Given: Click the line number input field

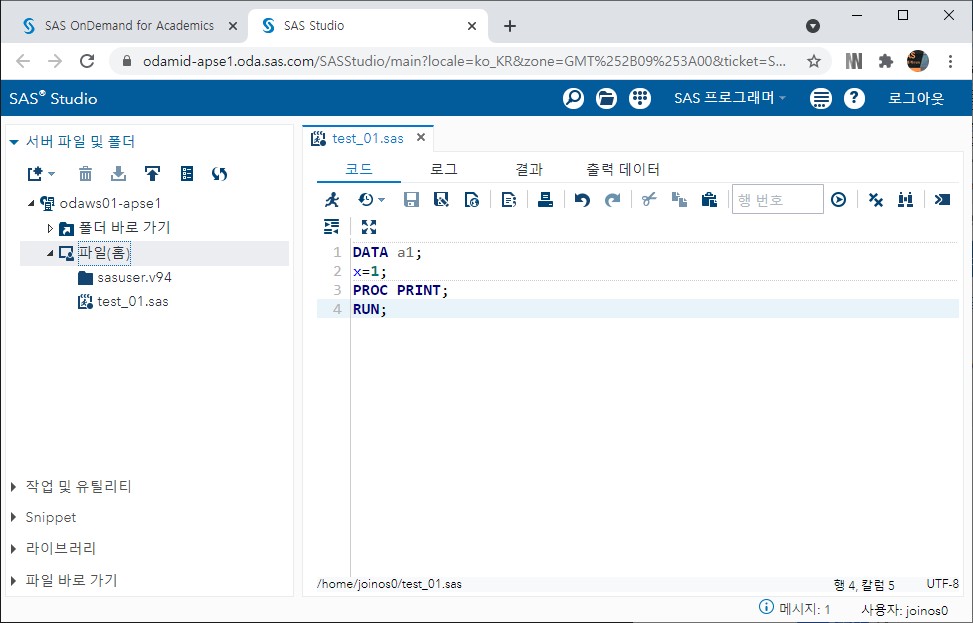Looking at the screenshot, I should point(778,199).
